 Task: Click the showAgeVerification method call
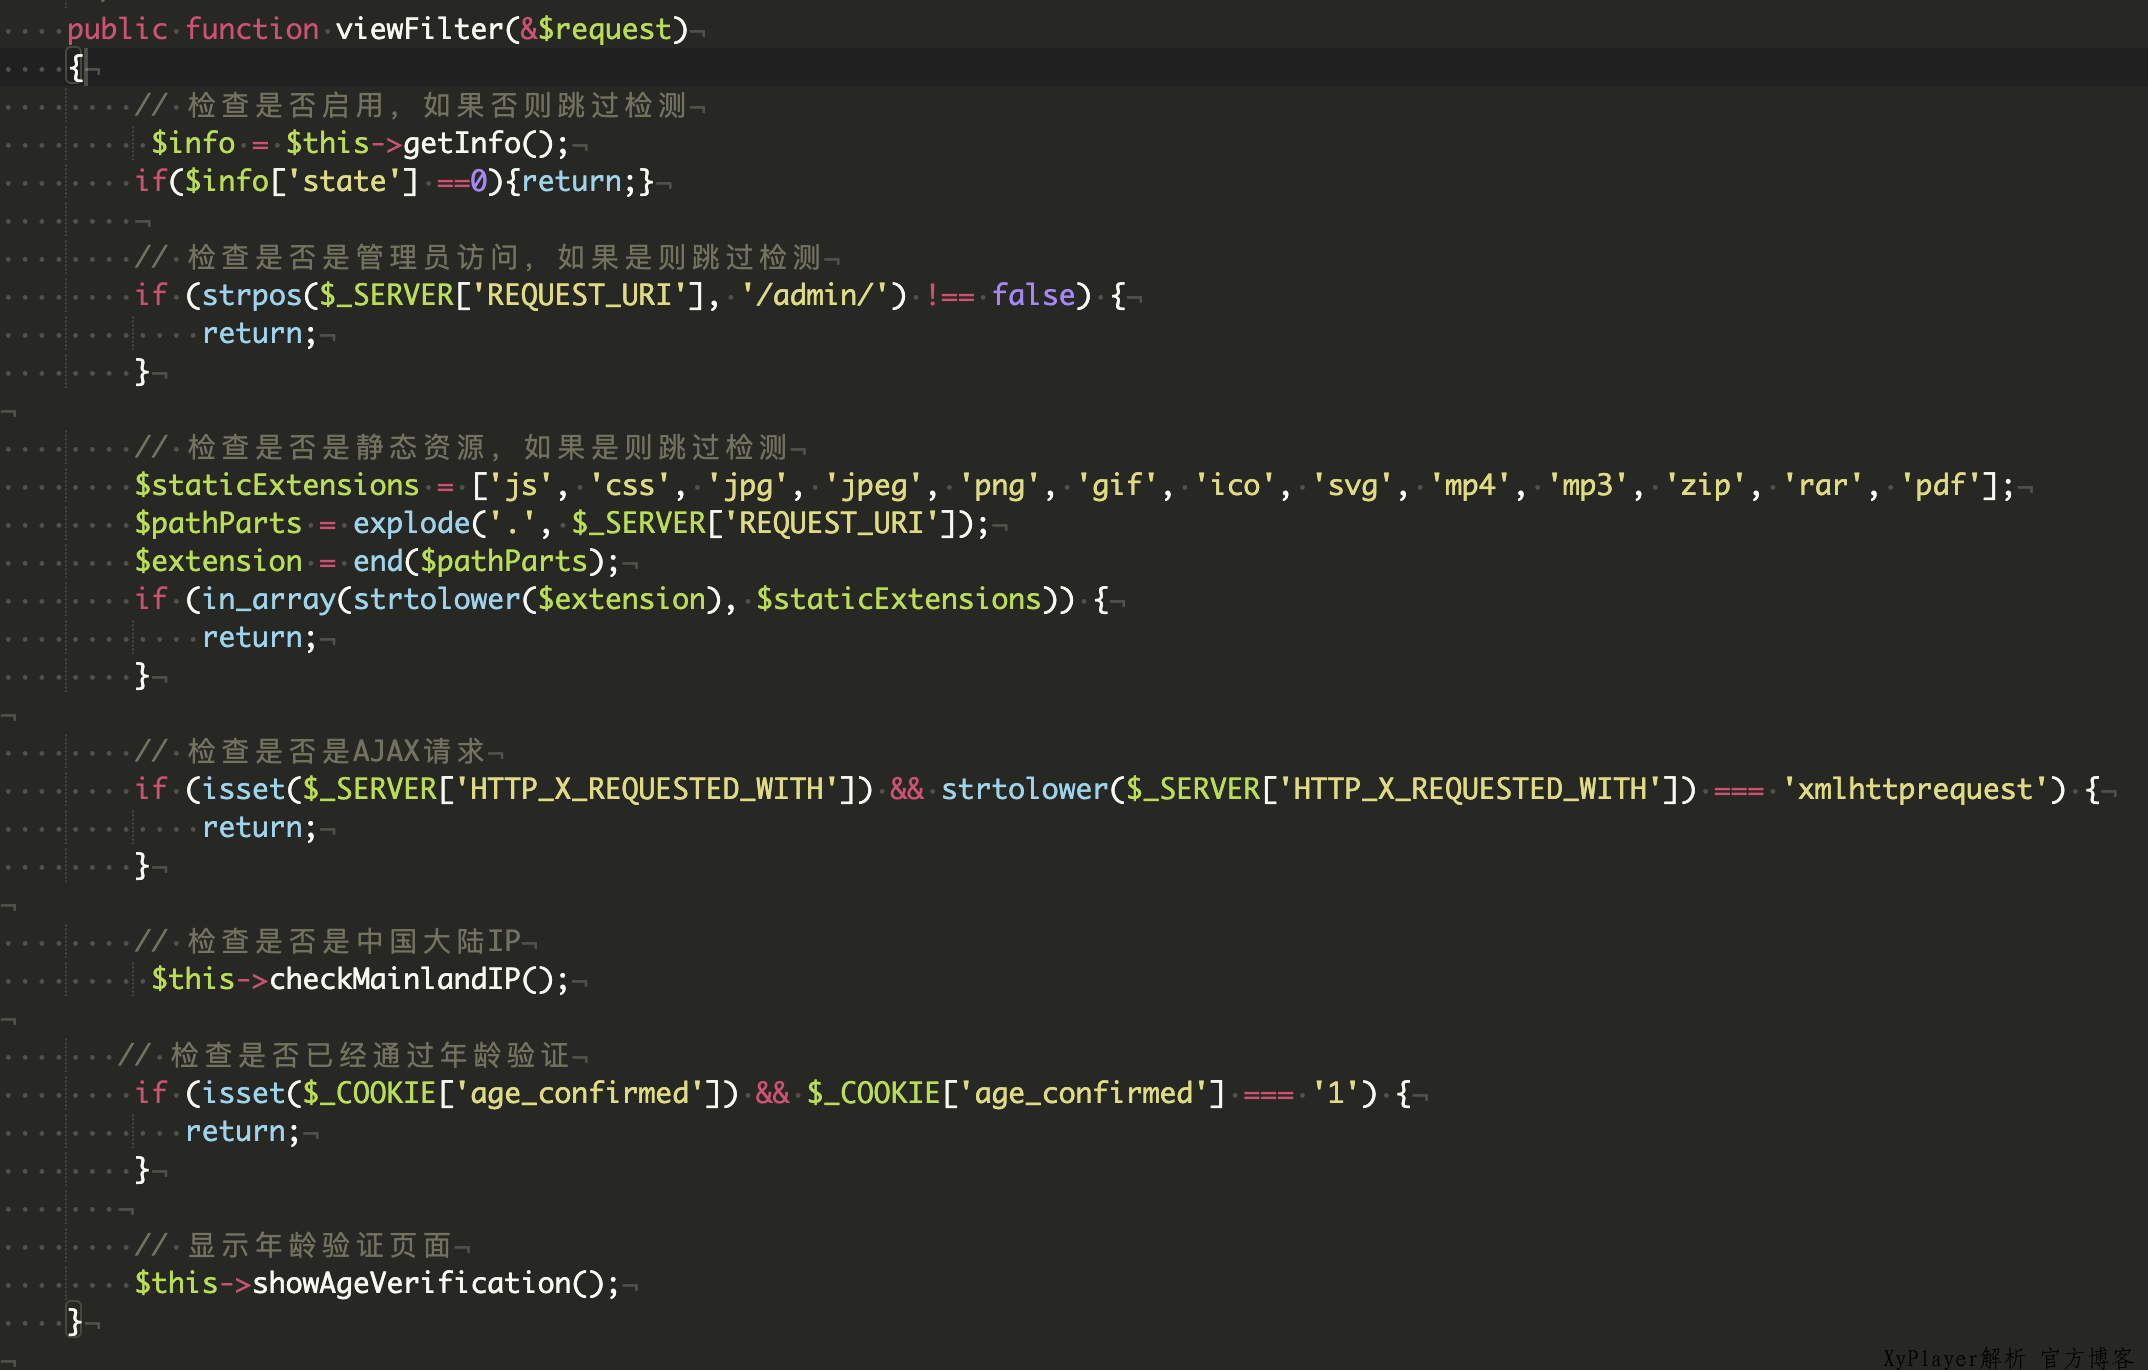pyautogui.click(x=411, y=1283)
